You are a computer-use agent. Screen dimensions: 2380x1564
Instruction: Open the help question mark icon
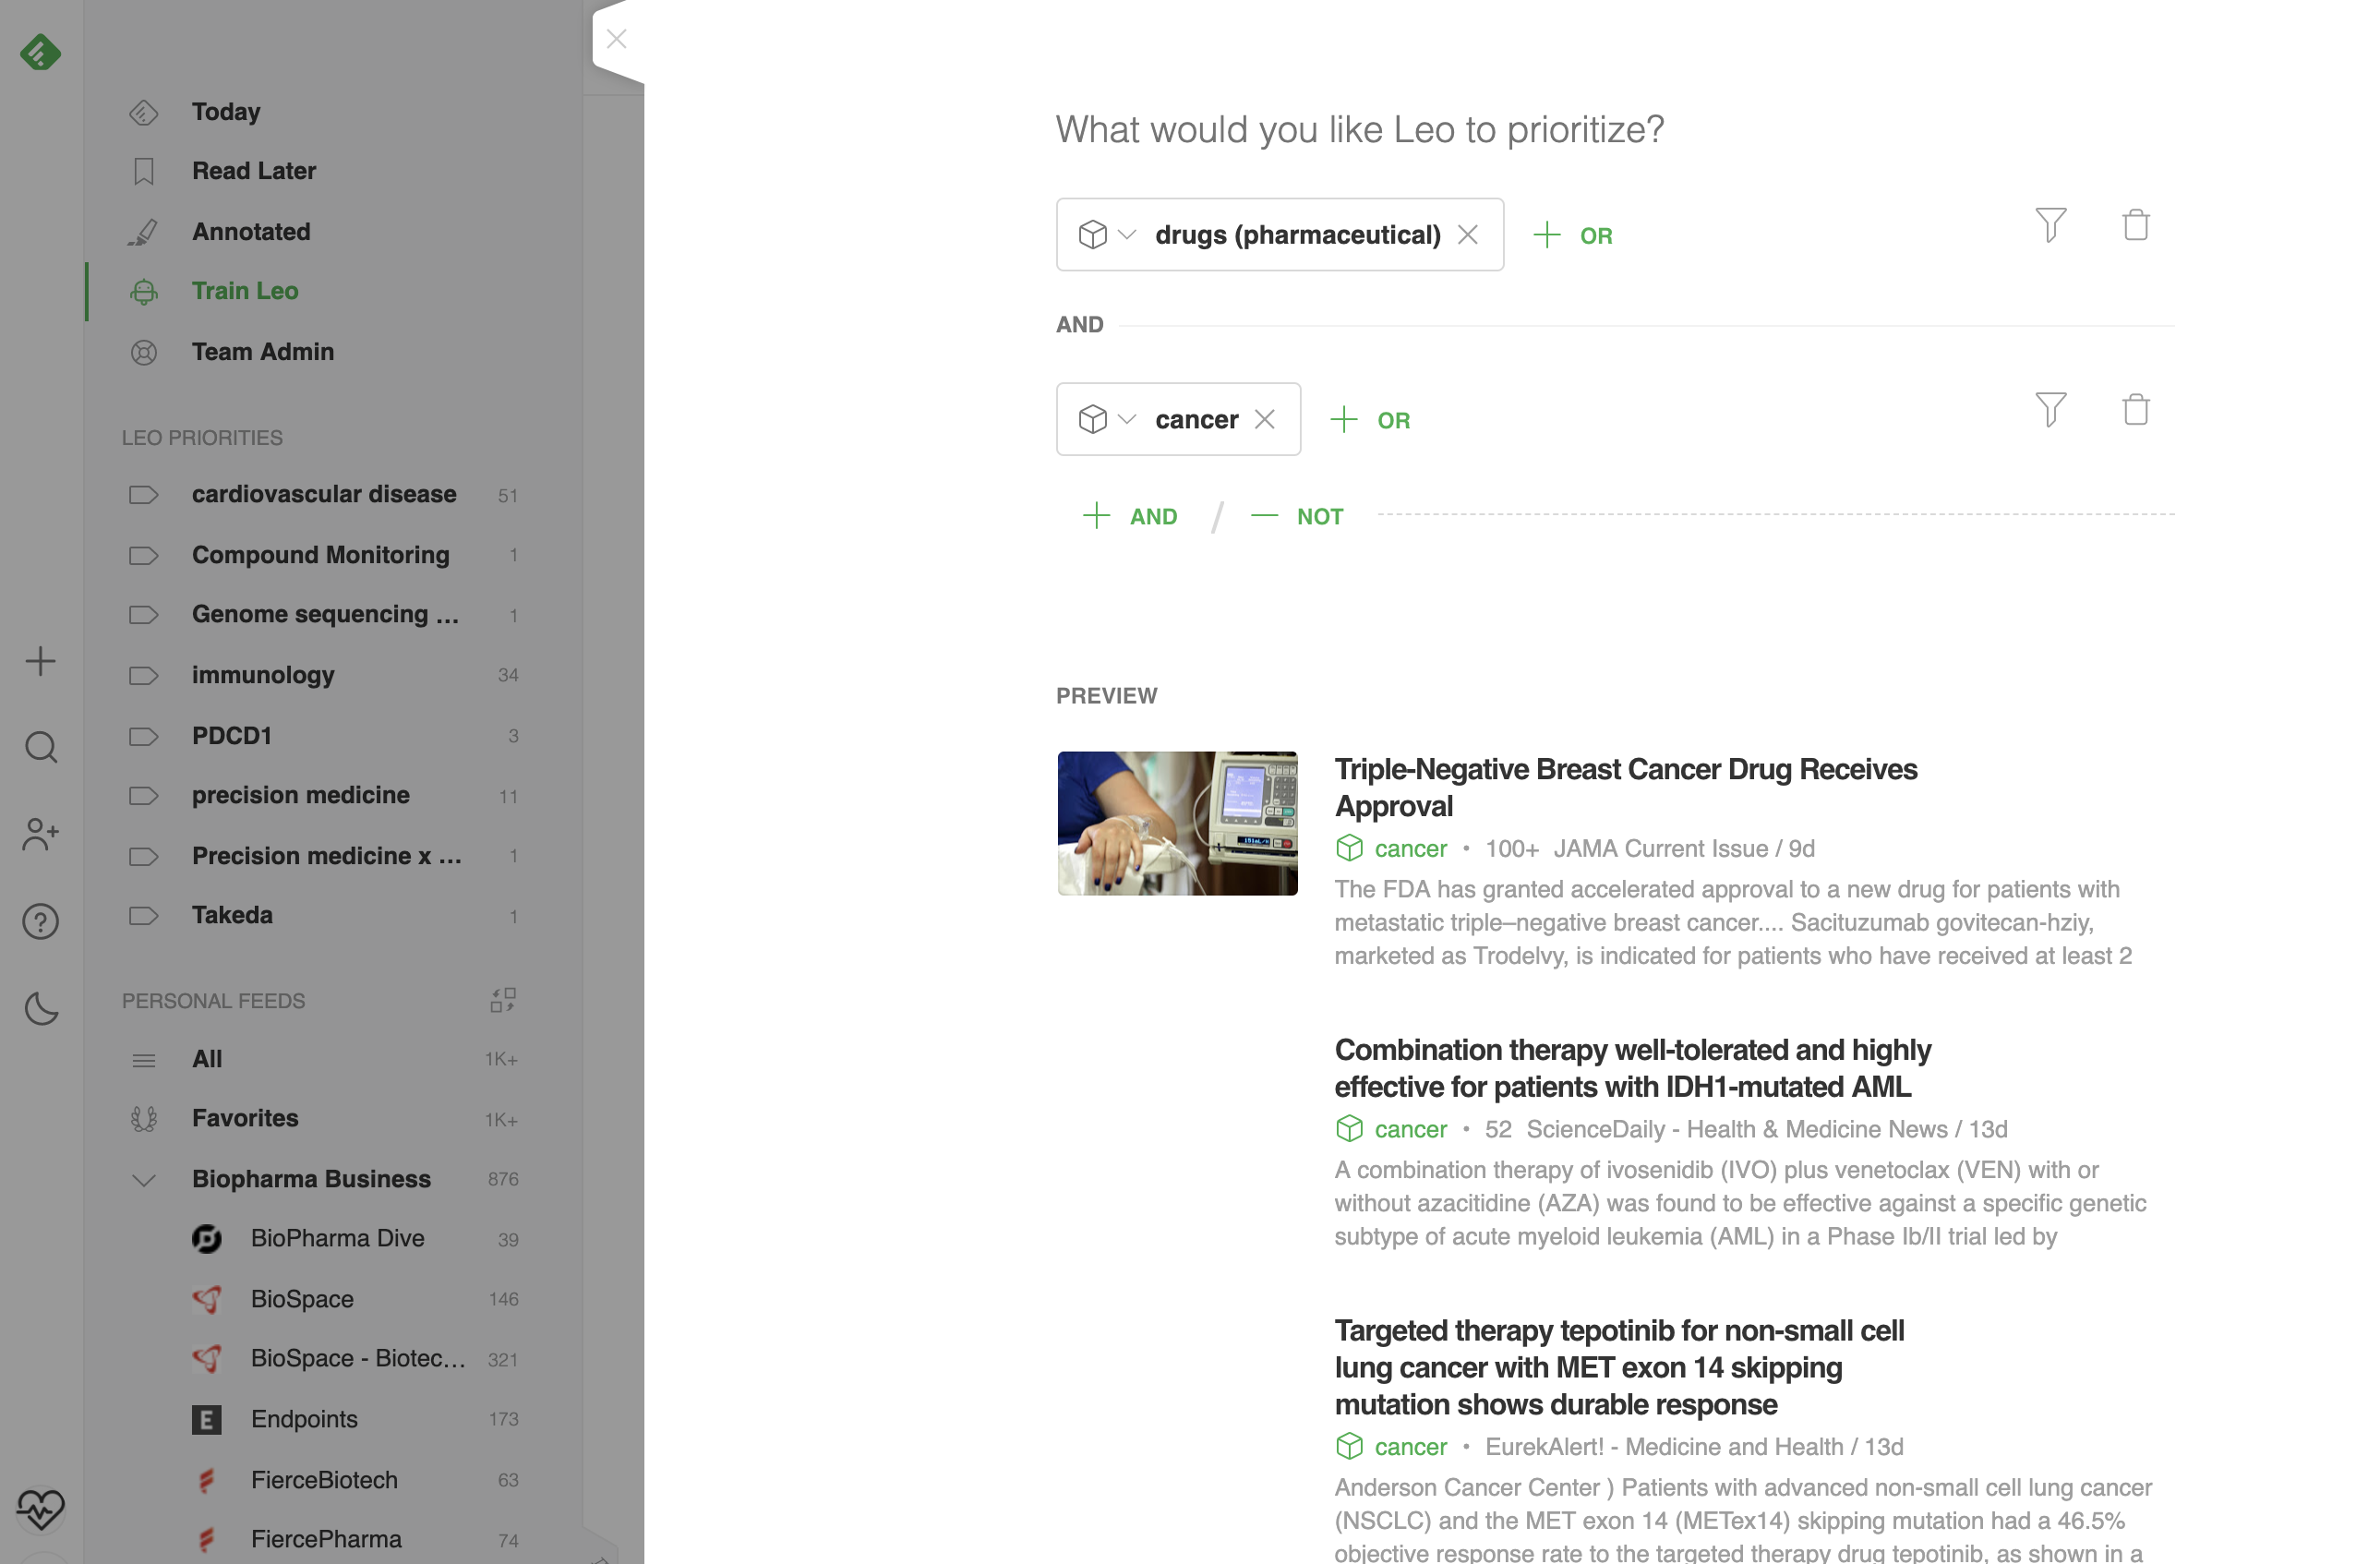point(40,921)
